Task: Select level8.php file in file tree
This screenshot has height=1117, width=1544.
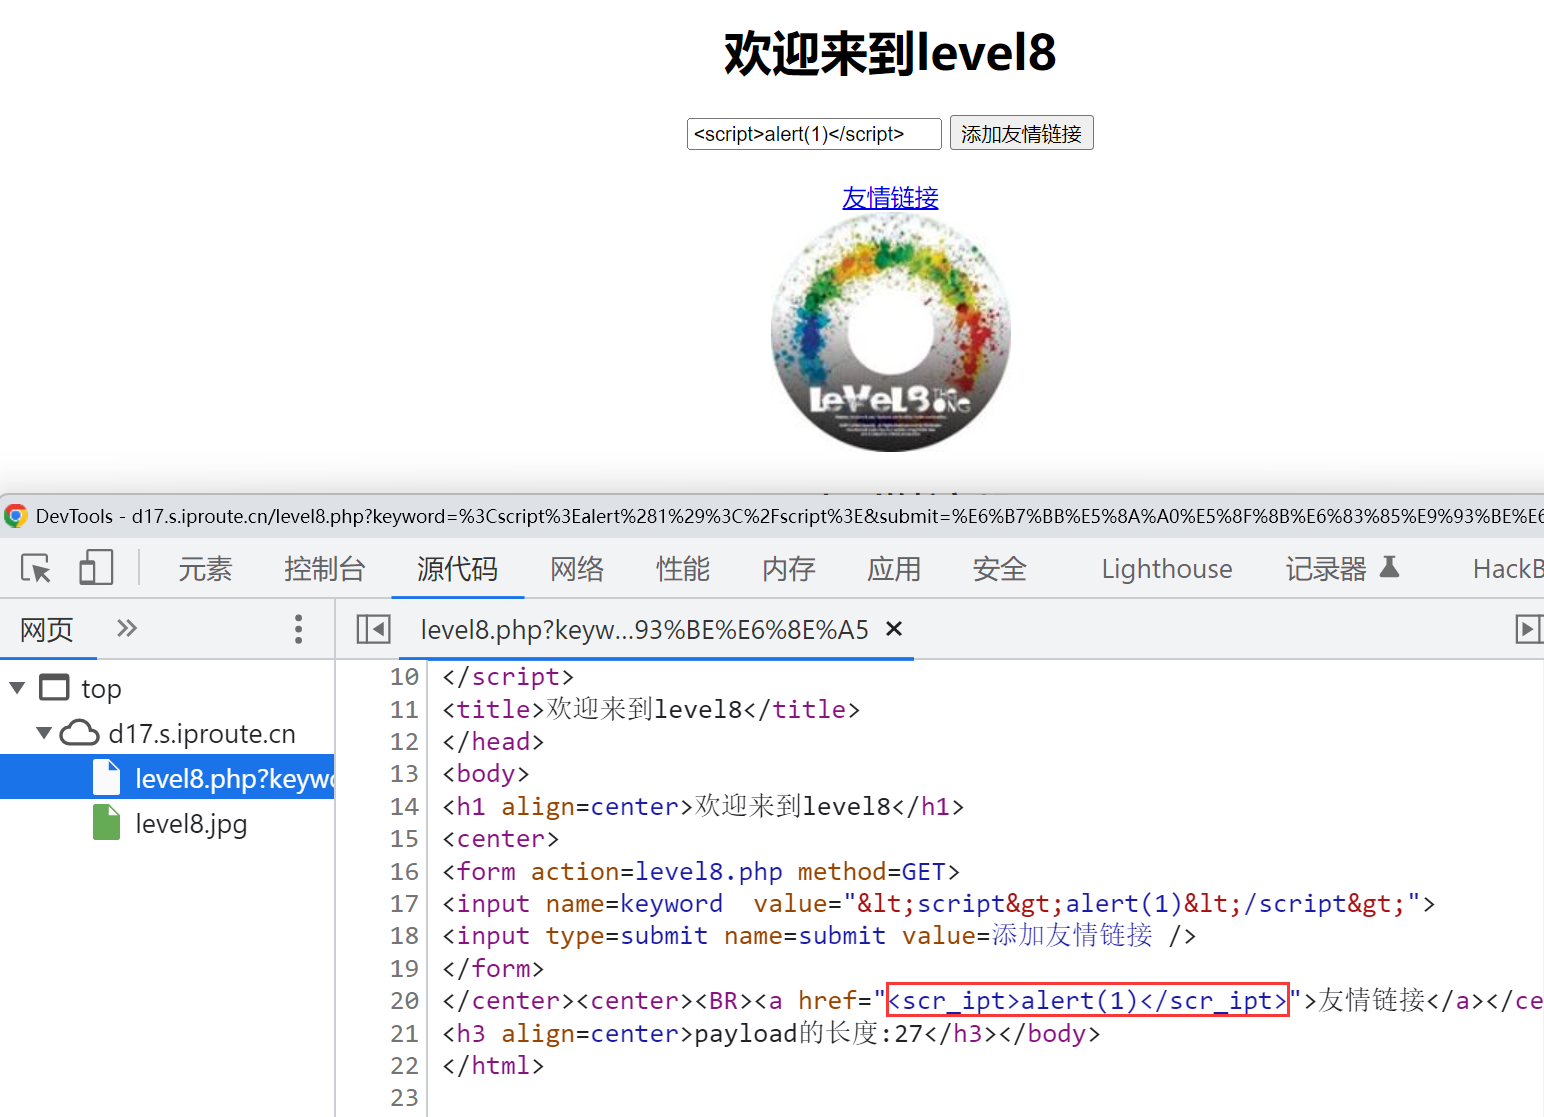Action: click(232, 778)
